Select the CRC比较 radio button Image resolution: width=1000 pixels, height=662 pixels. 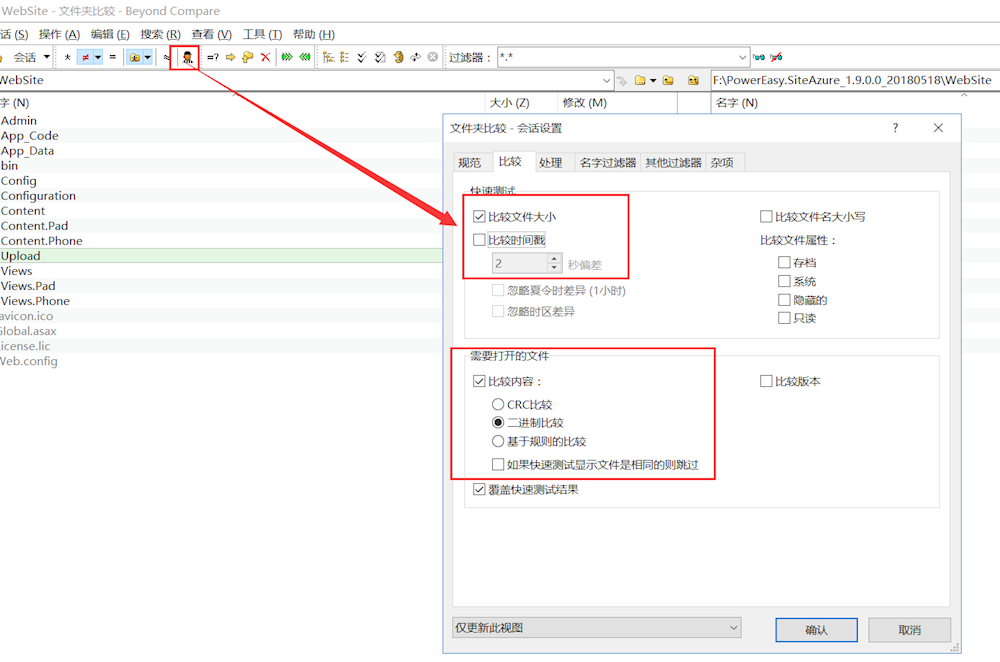coord(498,405)
